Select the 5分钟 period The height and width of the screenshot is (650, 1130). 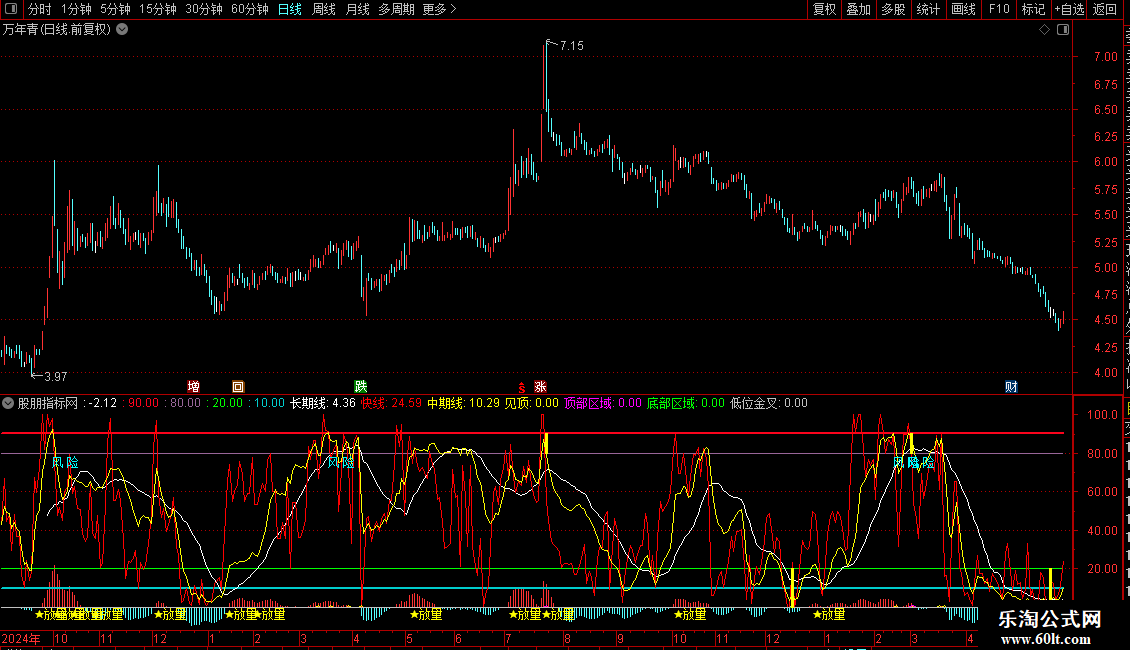coord(115,9)
